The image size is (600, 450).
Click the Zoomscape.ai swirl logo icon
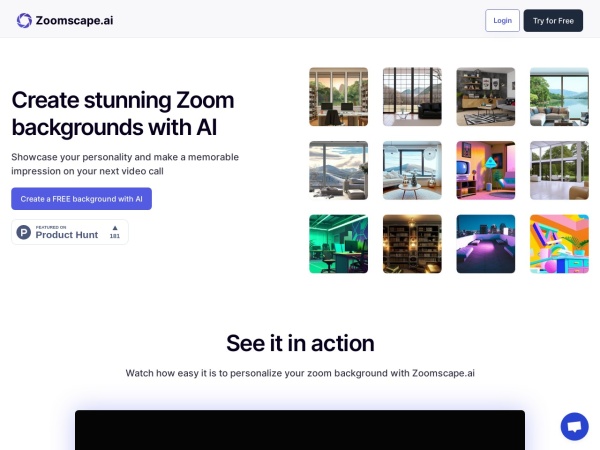click(x=25, y=20)
